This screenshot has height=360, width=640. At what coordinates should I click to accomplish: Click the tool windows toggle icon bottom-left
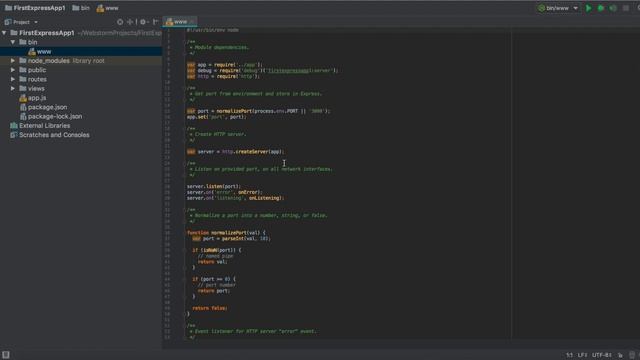pyautogui.click(x=6, y=355)
